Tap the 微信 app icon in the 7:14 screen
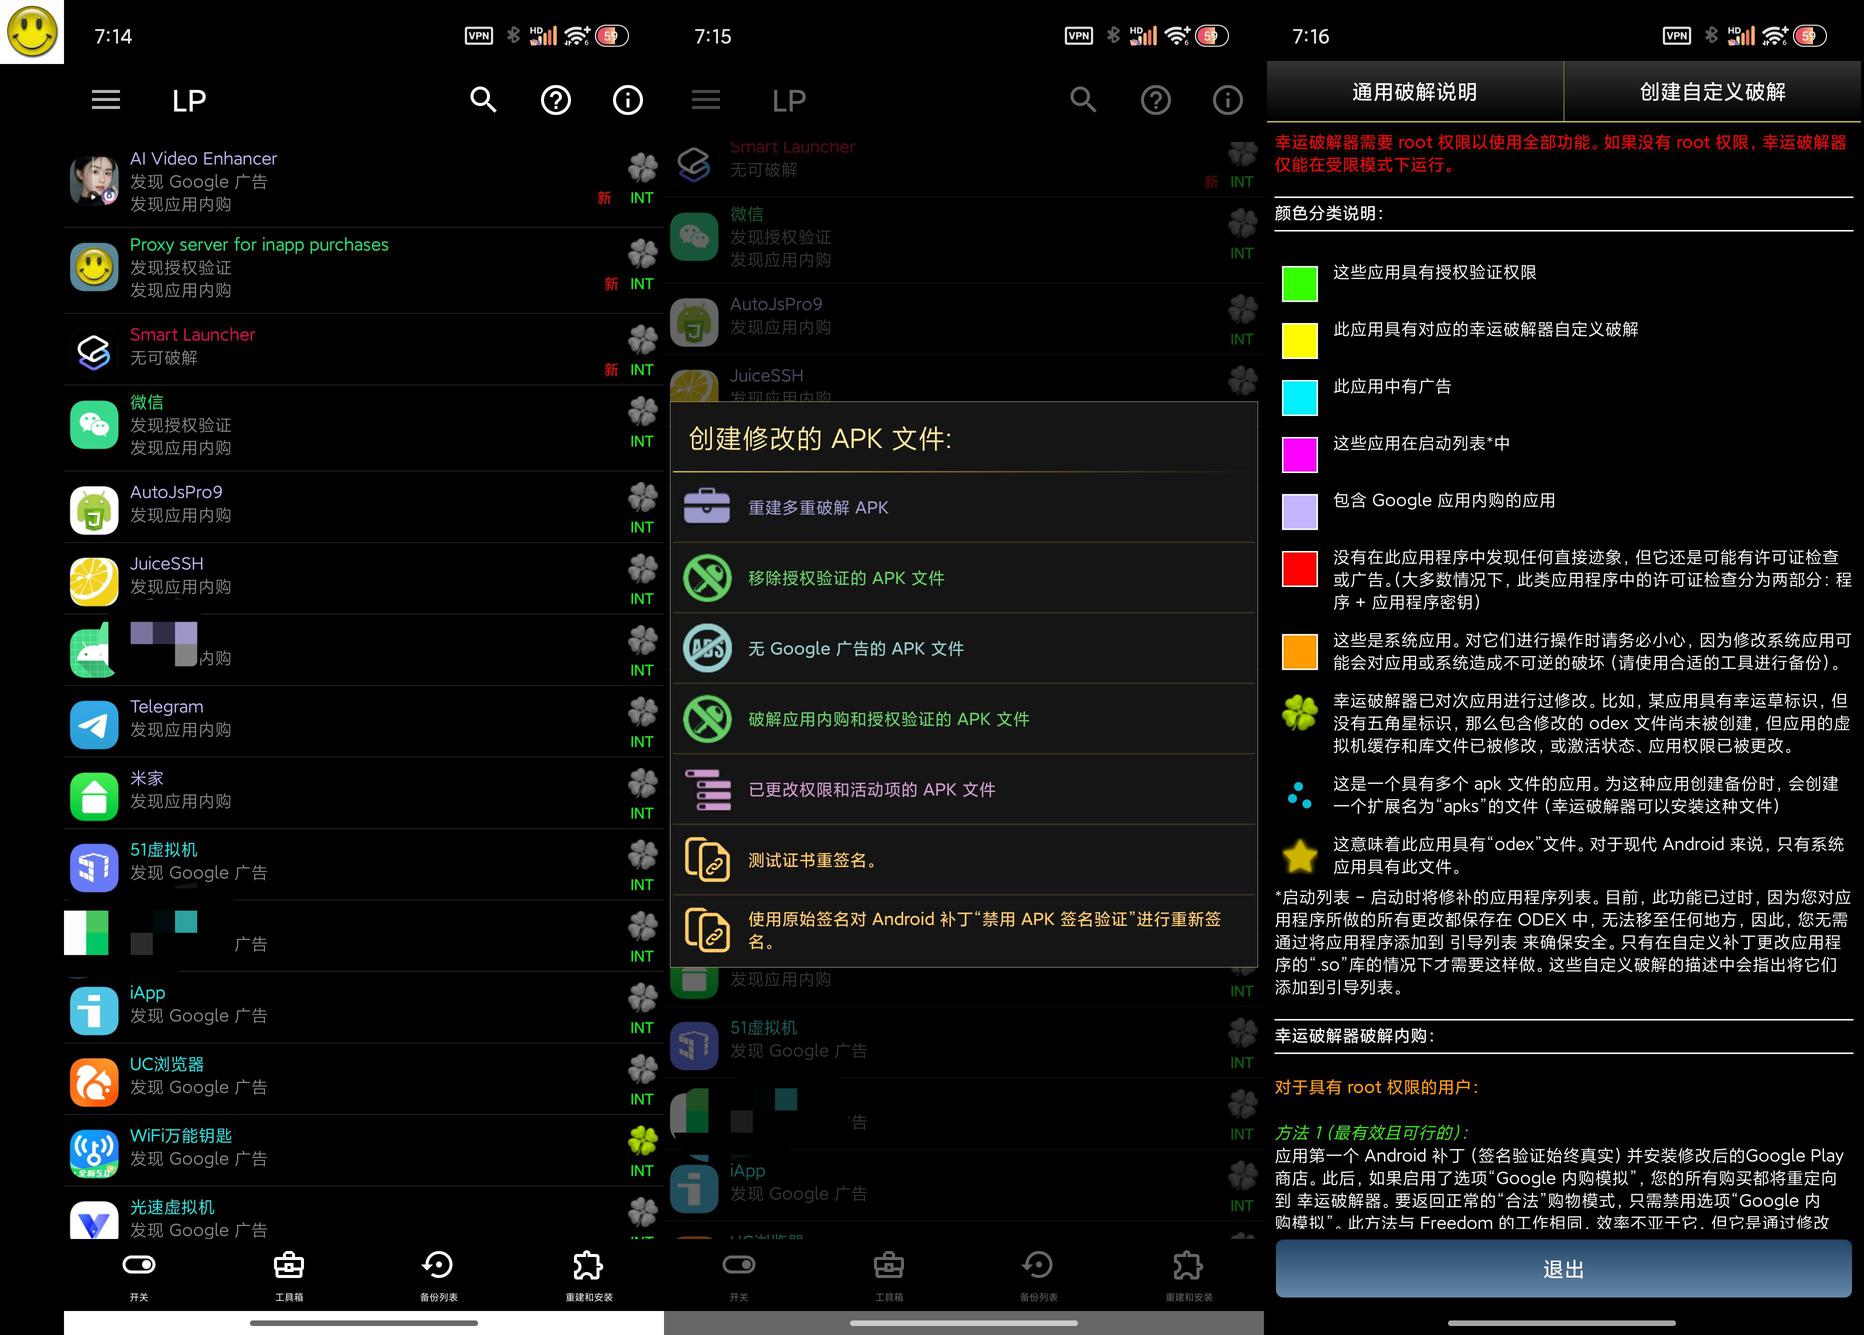The height and width of the screenshot is (1335, 1864). tap(94, 424)
